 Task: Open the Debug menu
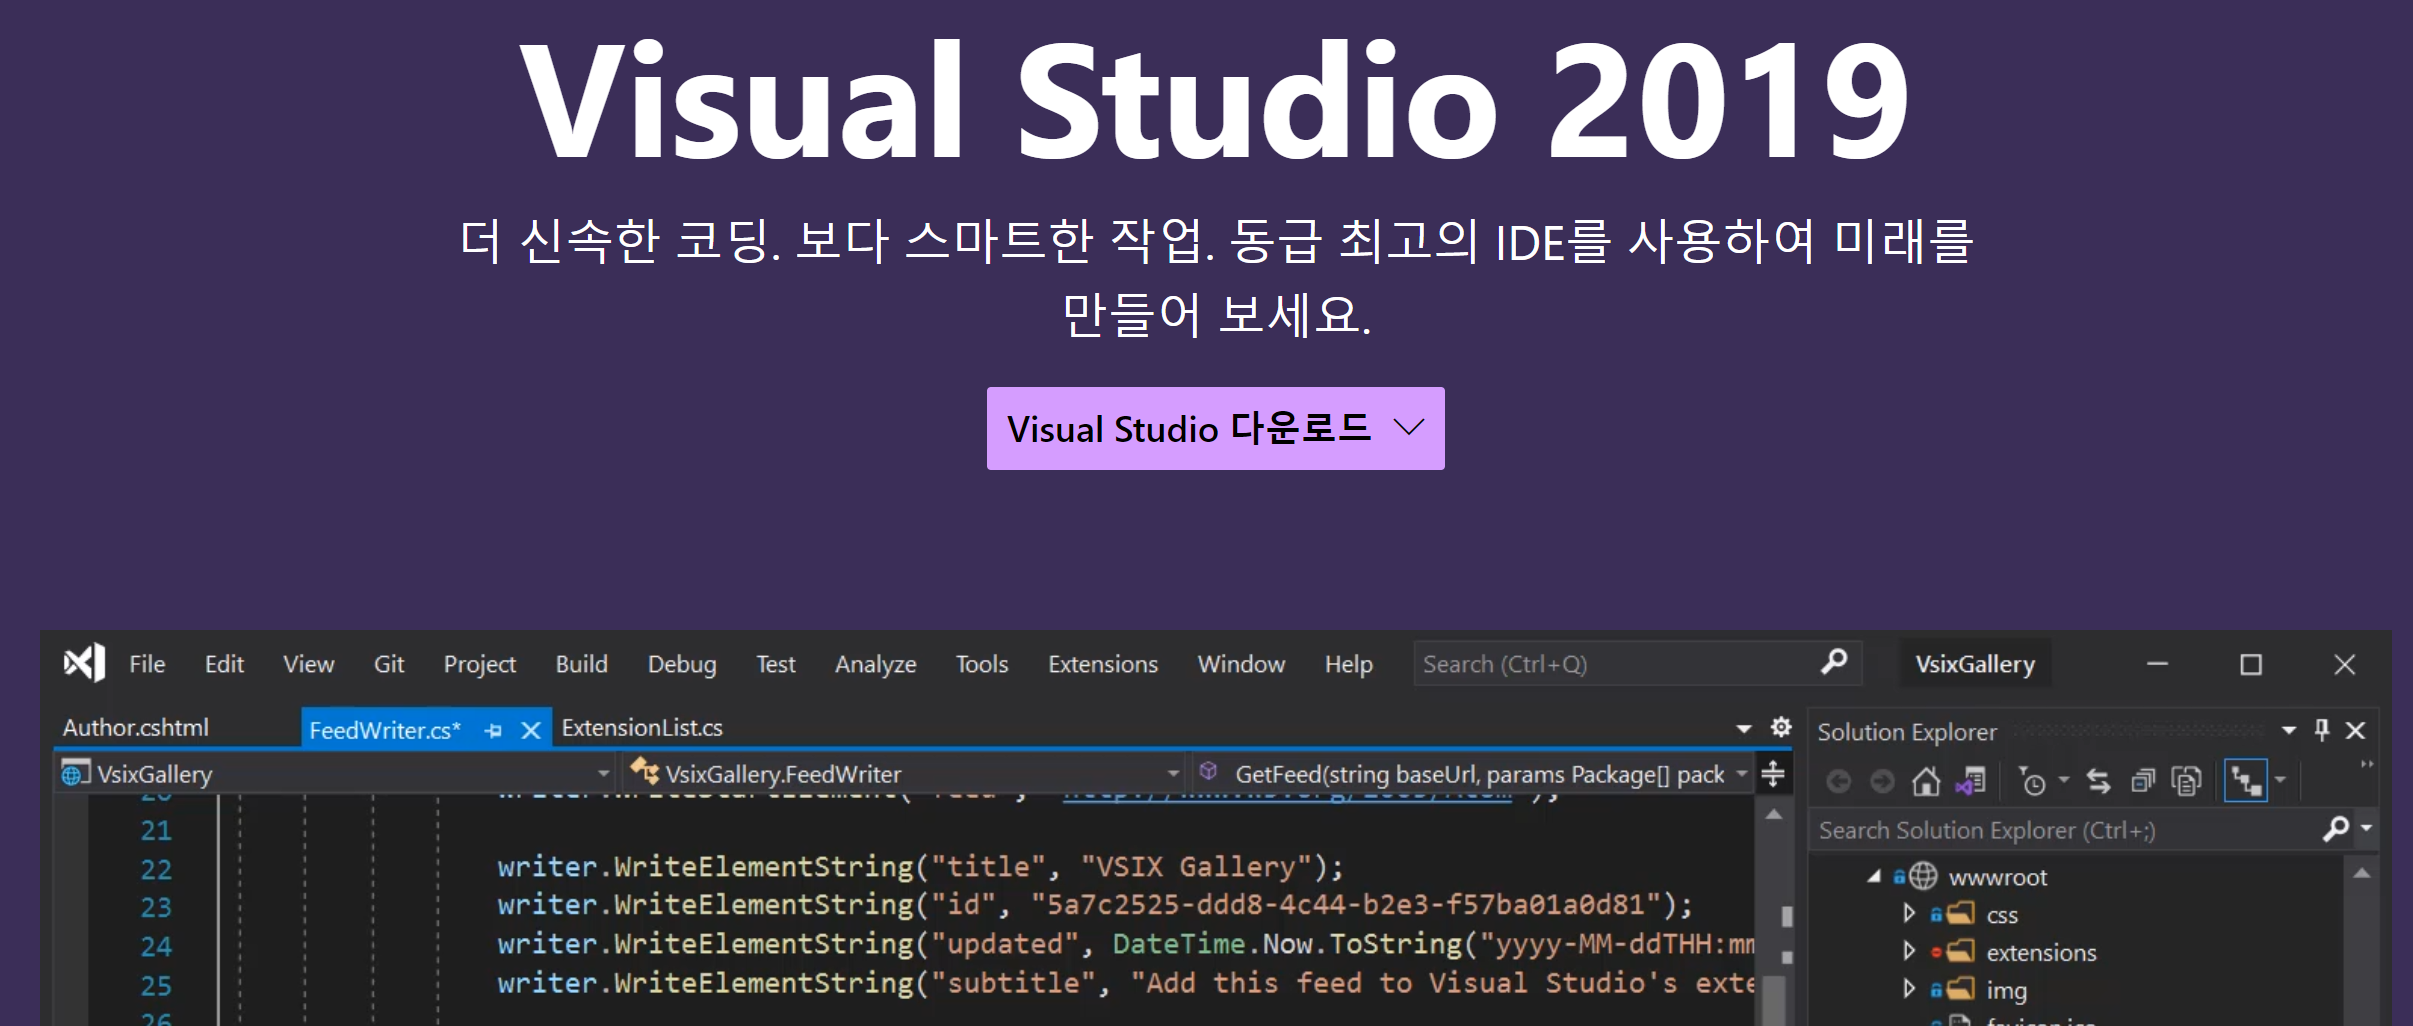pyautogui.click(x=682, y=664)
